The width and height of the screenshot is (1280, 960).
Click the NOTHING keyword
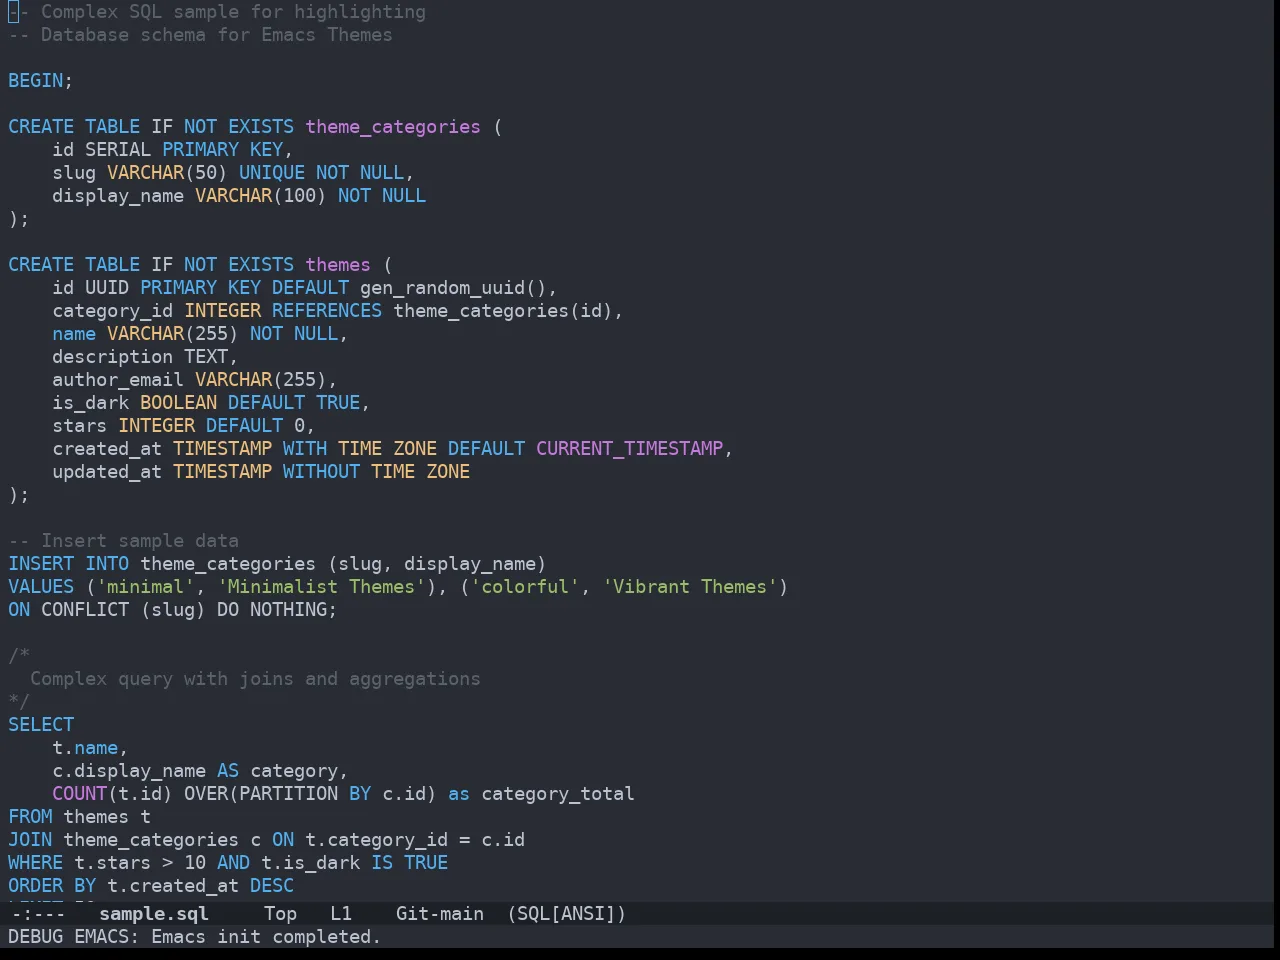[288, 610]
